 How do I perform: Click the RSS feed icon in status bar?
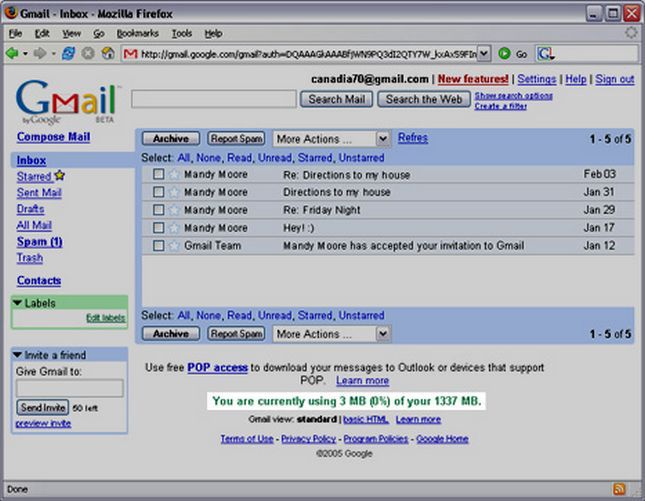619,489
